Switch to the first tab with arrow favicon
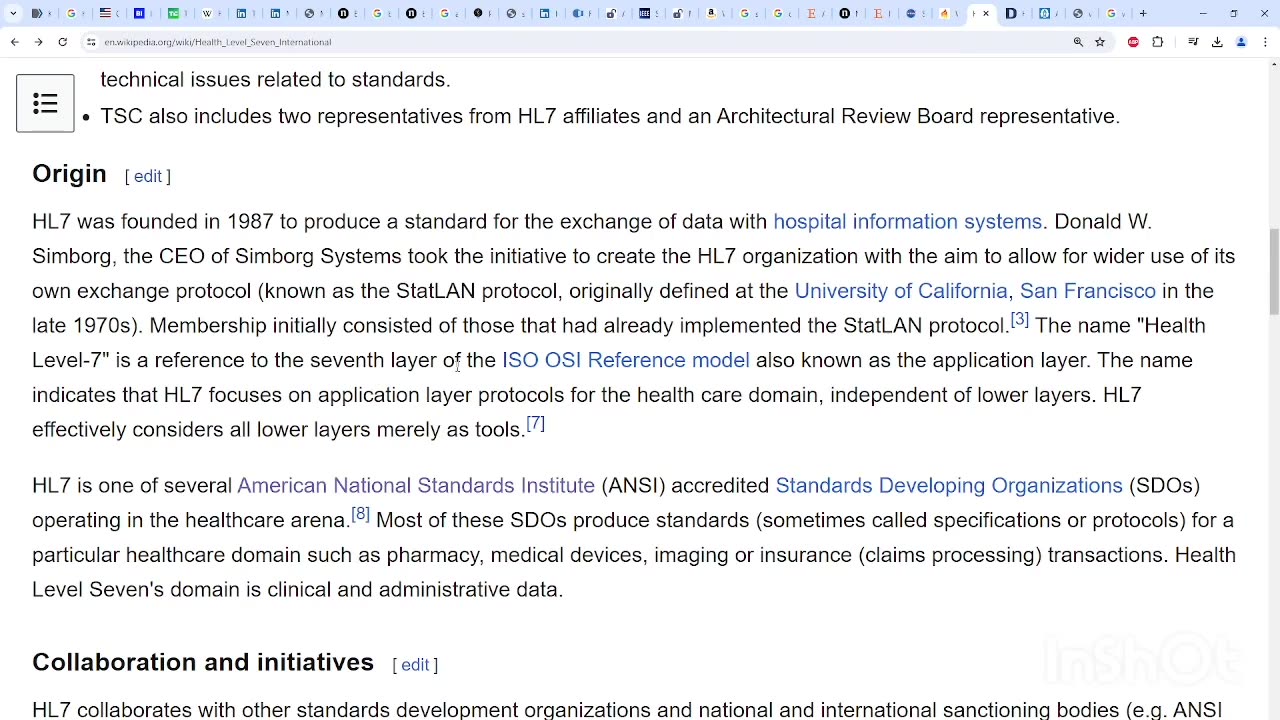This screenshot has width=1280, height=720. point(37,13)
